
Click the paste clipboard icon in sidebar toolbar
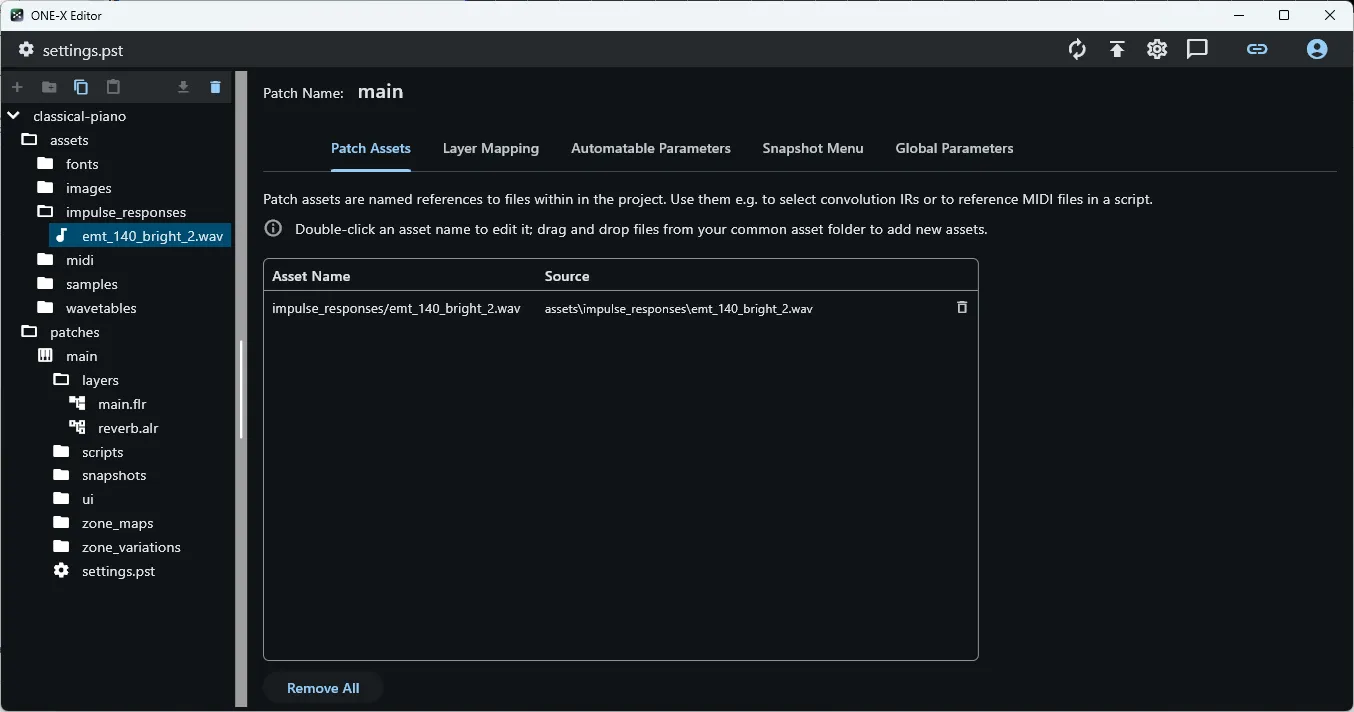113,87
